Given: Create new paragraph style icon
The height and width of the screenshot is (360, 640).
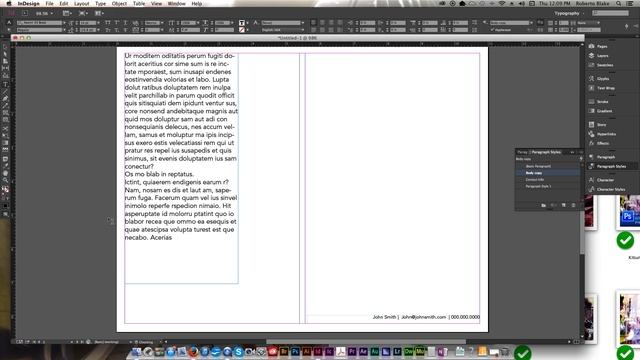Looking at the screenshot, I should pyautogui.click(x=564, y=205).
